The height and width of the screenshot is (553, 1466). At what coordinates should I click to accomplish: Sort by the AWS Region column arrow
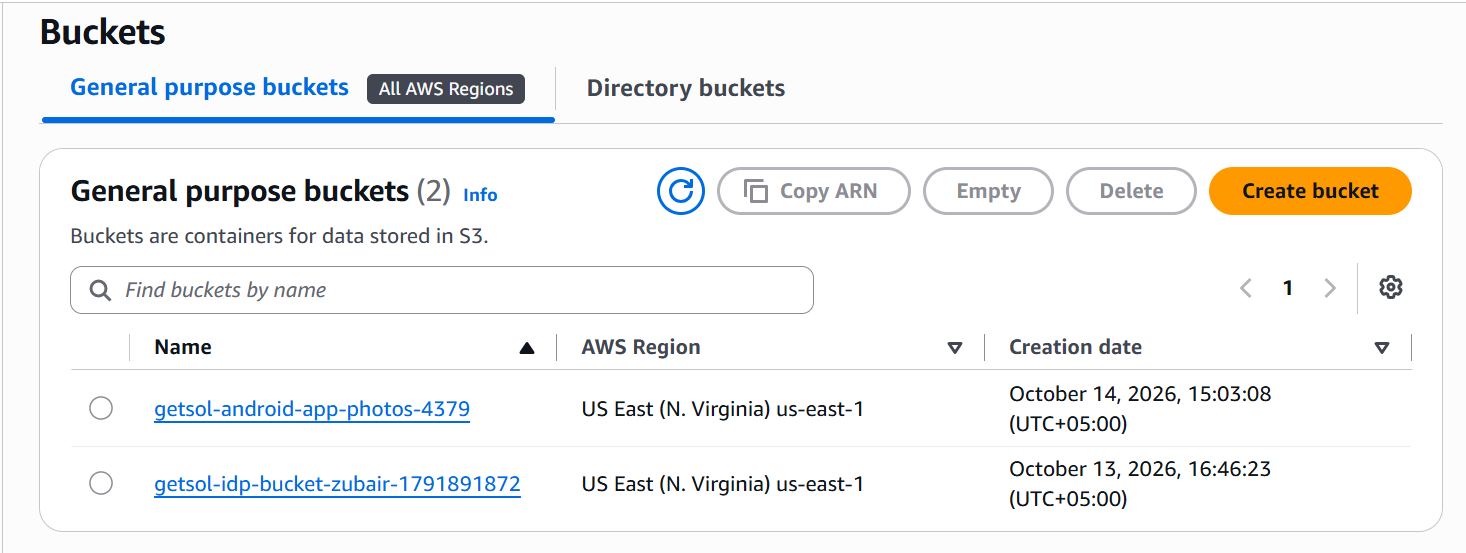click(955, 348)
